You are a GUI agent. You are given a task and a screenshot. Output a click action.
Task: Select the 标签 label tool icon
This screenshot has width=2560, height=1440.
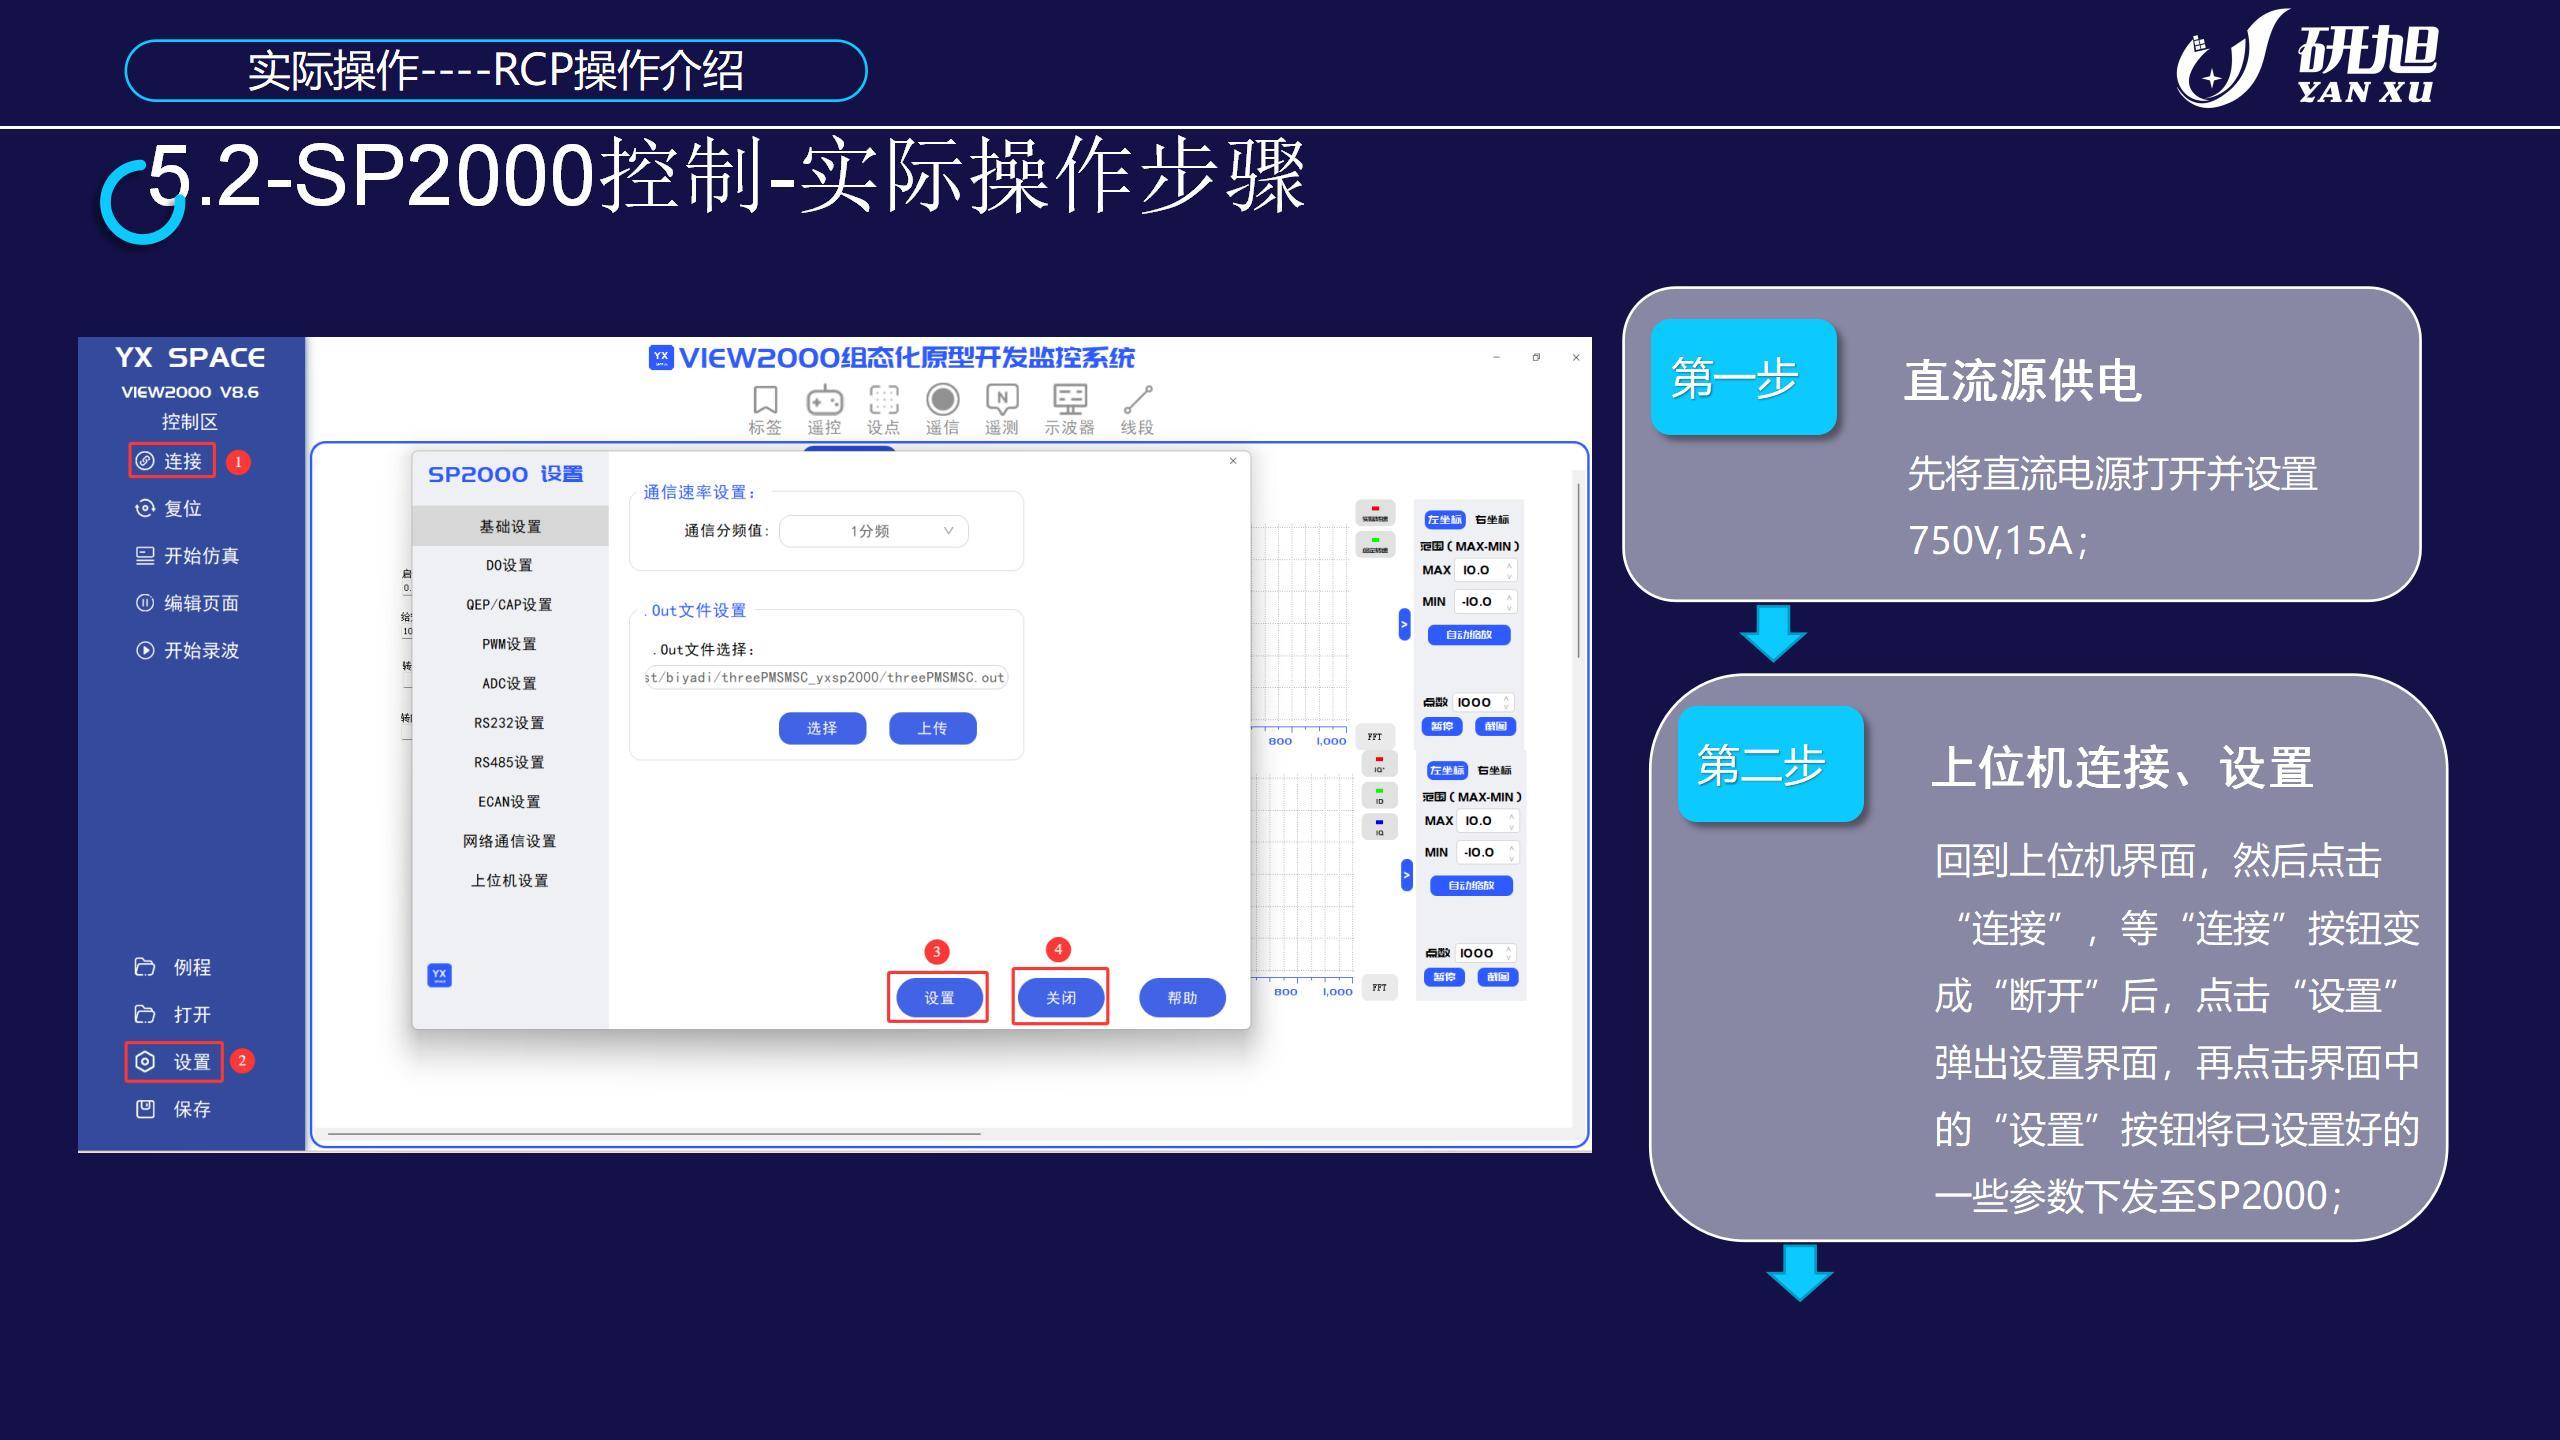(x=765, y=400)
